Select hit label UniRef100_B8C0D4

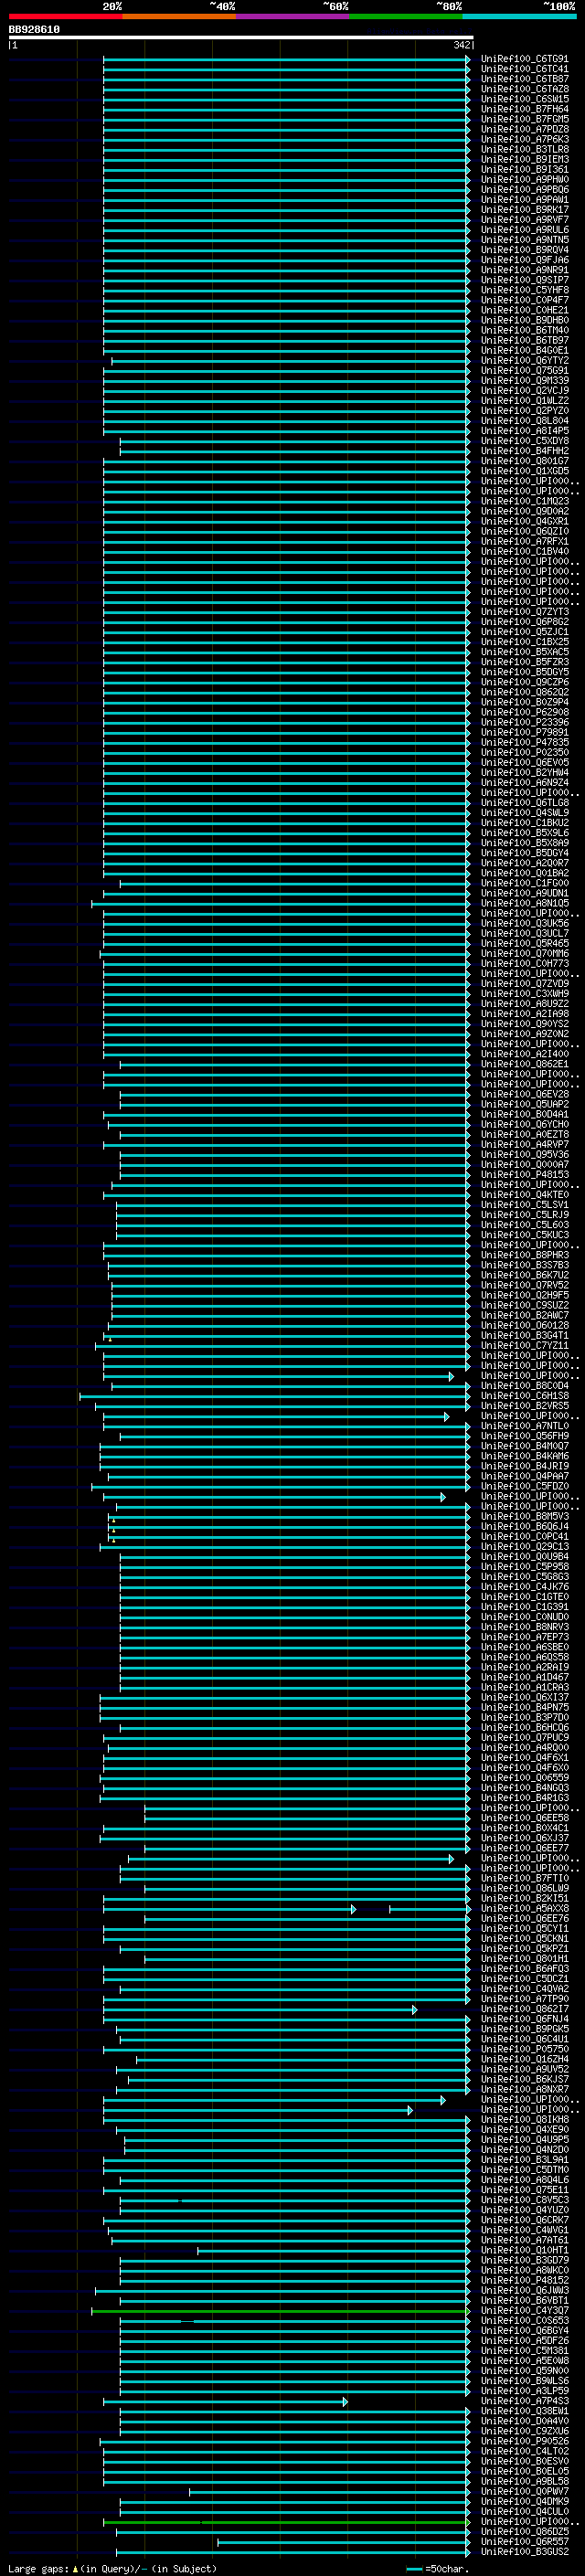pos(524,1386)
